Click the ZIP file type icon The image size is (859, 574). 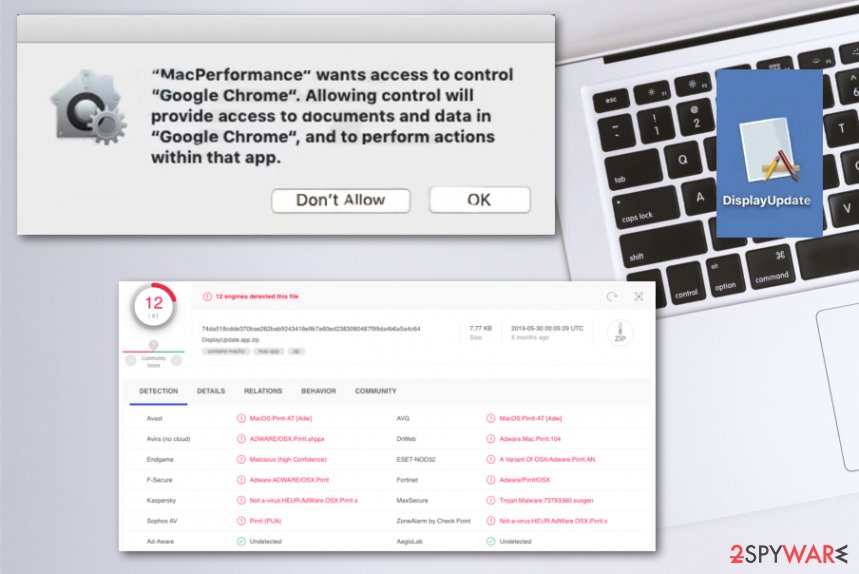point(620,332)
